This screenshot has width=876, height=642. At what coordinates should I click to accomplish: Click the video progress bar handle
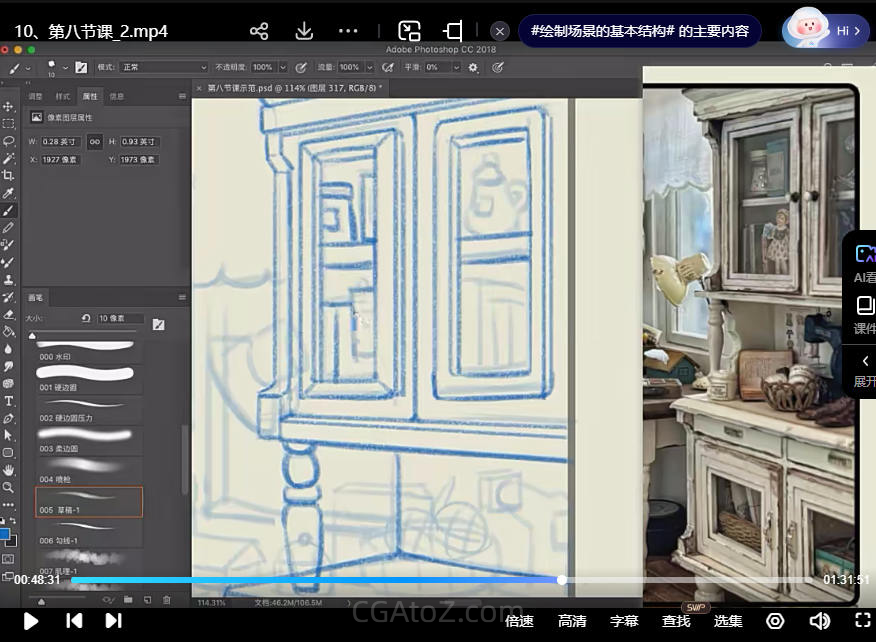click(x=562, y=580)
